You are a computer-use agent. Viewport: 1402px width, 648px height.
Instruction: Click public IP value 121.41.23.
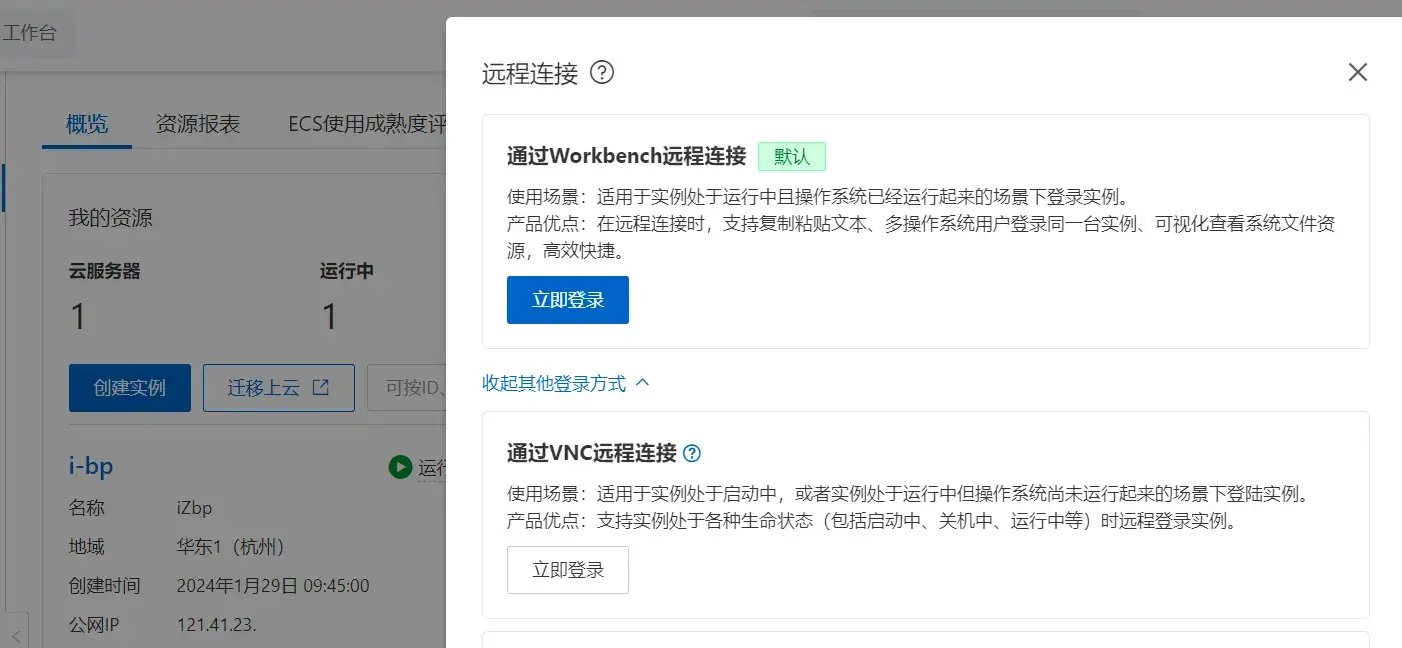pos(217,625)
